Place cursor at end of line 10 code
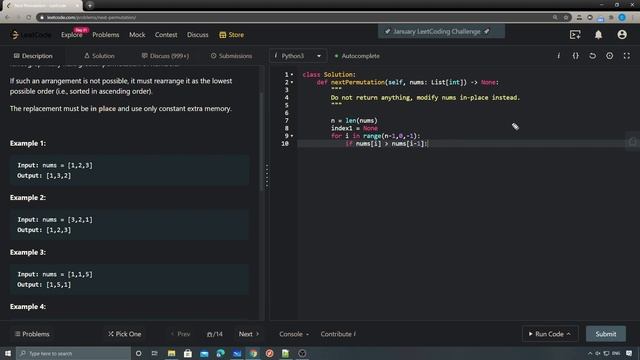 427,144
